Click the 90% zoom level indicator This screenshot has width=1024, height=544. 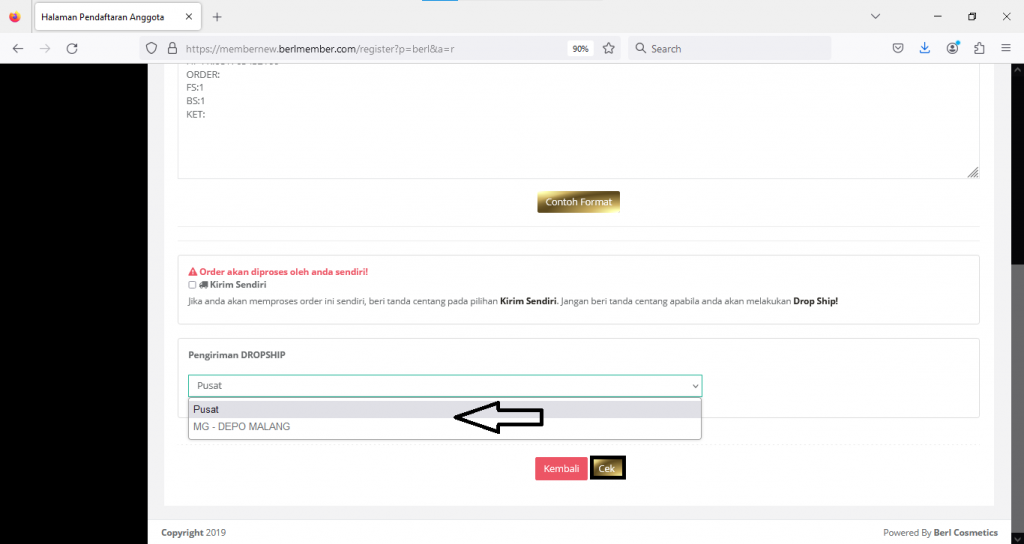579,48
